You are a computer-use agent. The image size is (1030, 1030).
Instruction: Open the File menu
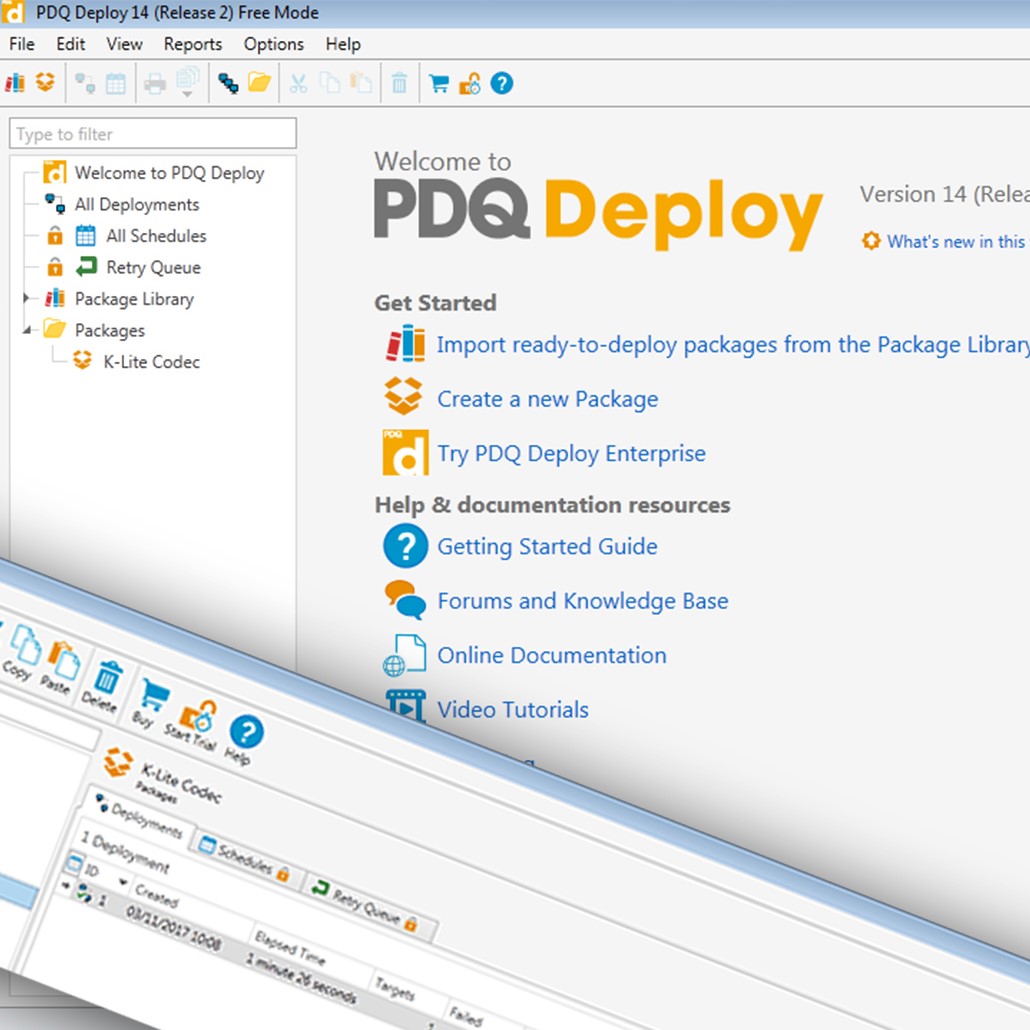(22, 44)
